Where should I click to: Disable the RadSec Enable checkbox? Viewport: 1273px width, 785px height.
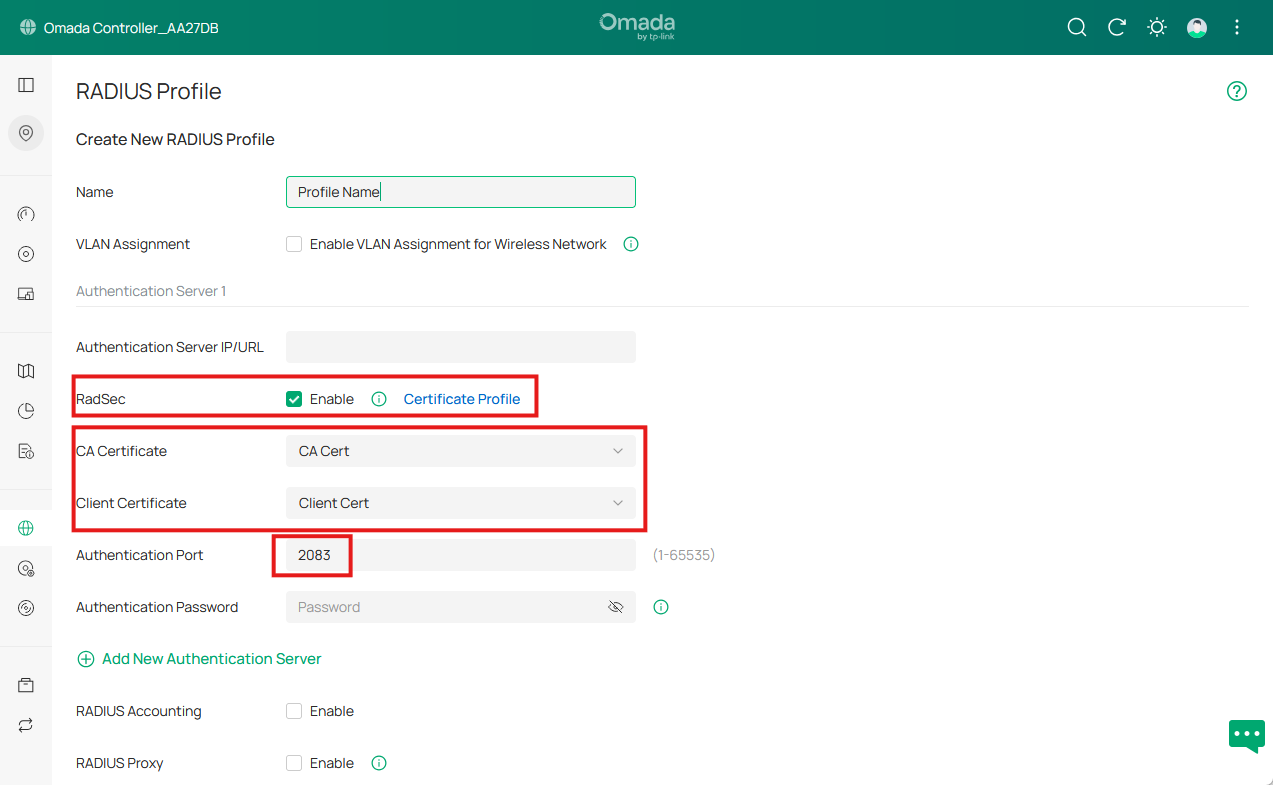(294, 398)
